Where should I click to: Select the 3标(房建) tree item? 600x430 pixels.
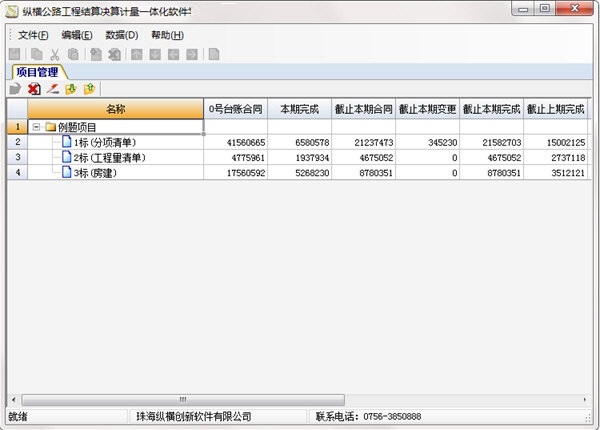[95, 173]
